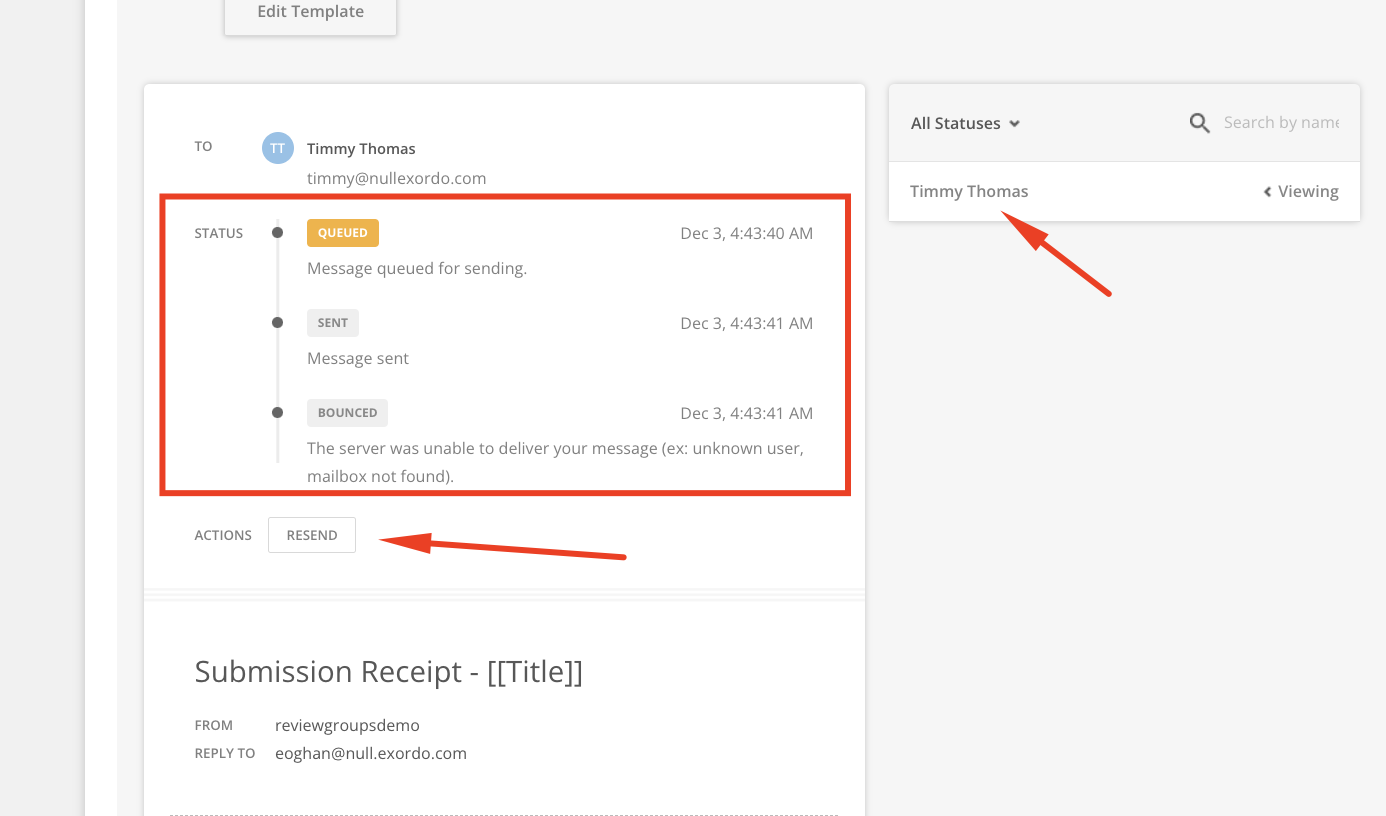Viewport: 1386px width, 816px height.
Task: Click the QUEUED timeline dot marker
Action: click(278, 233)
